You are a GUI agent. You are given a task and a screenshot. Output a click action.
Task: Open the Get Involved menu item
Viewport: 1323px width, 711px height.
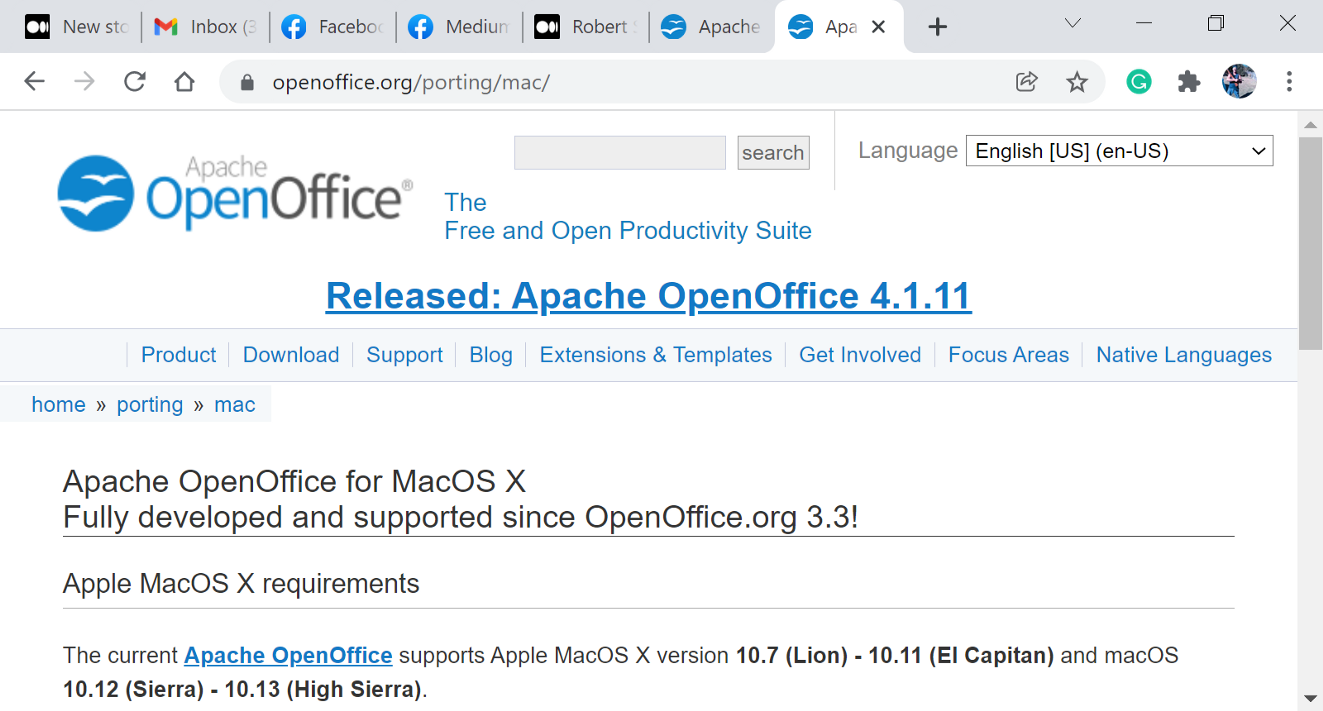pyautogui.click(x=860, y=355)
